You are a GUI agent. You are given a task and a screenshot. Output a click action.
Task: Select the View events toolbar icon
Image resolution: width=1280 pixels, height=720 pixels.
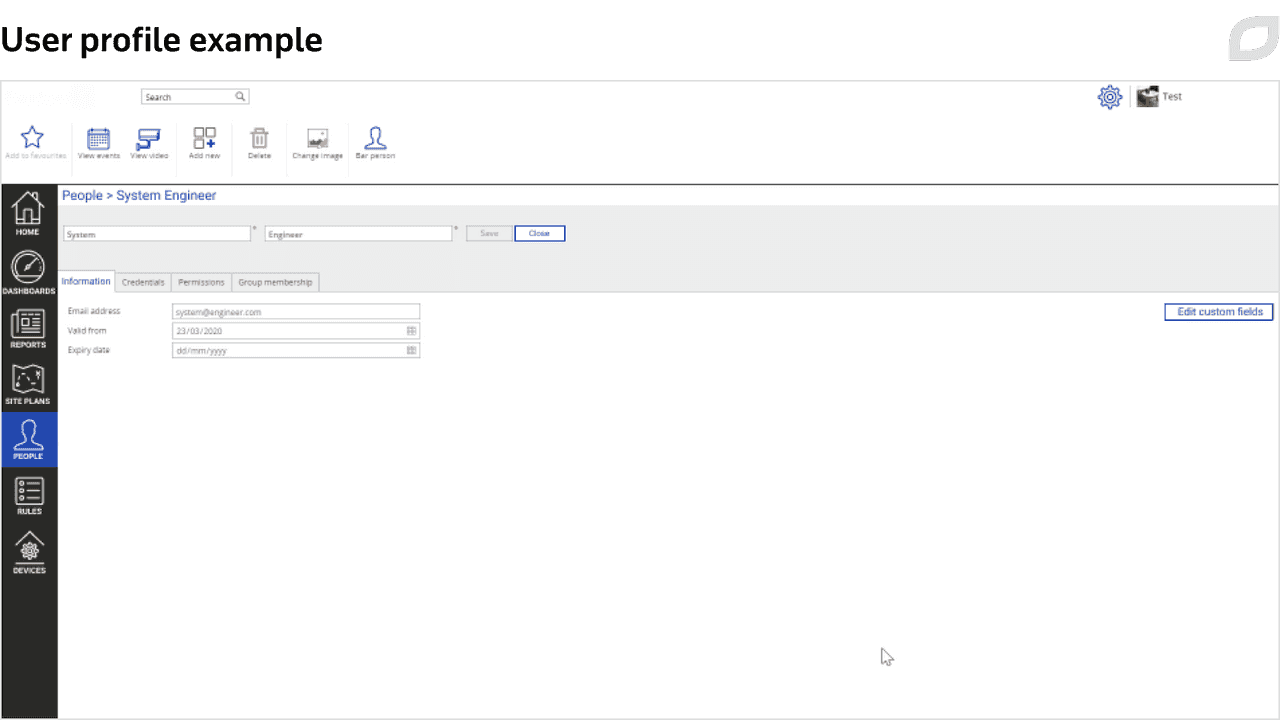[98, 142]
